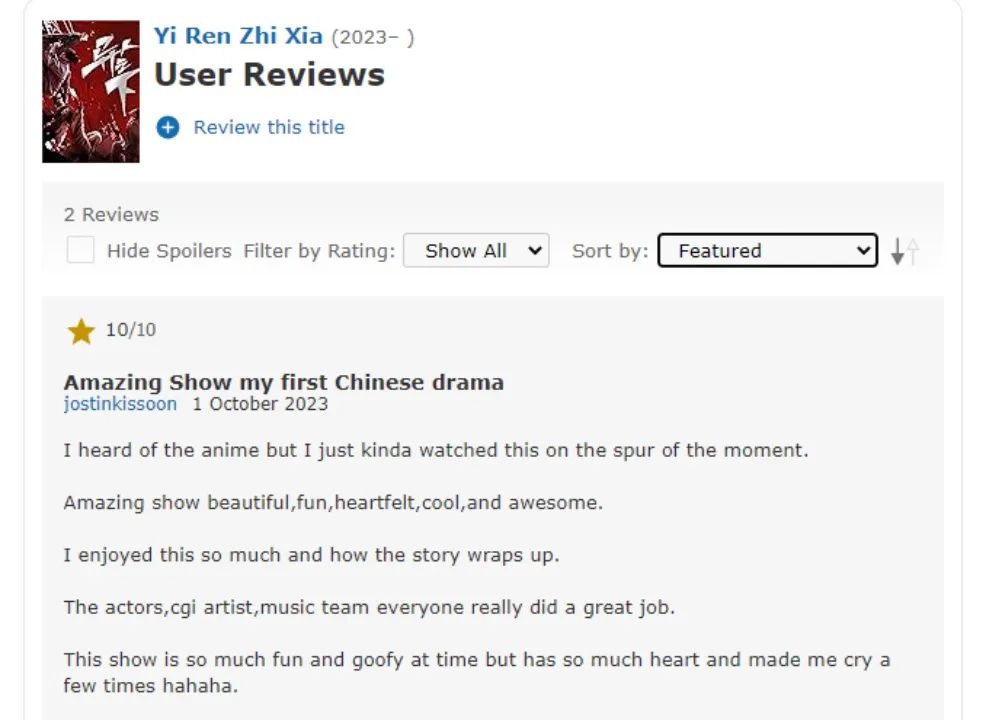
Task: Click the gold star rating icon
Action: [81, 331]
